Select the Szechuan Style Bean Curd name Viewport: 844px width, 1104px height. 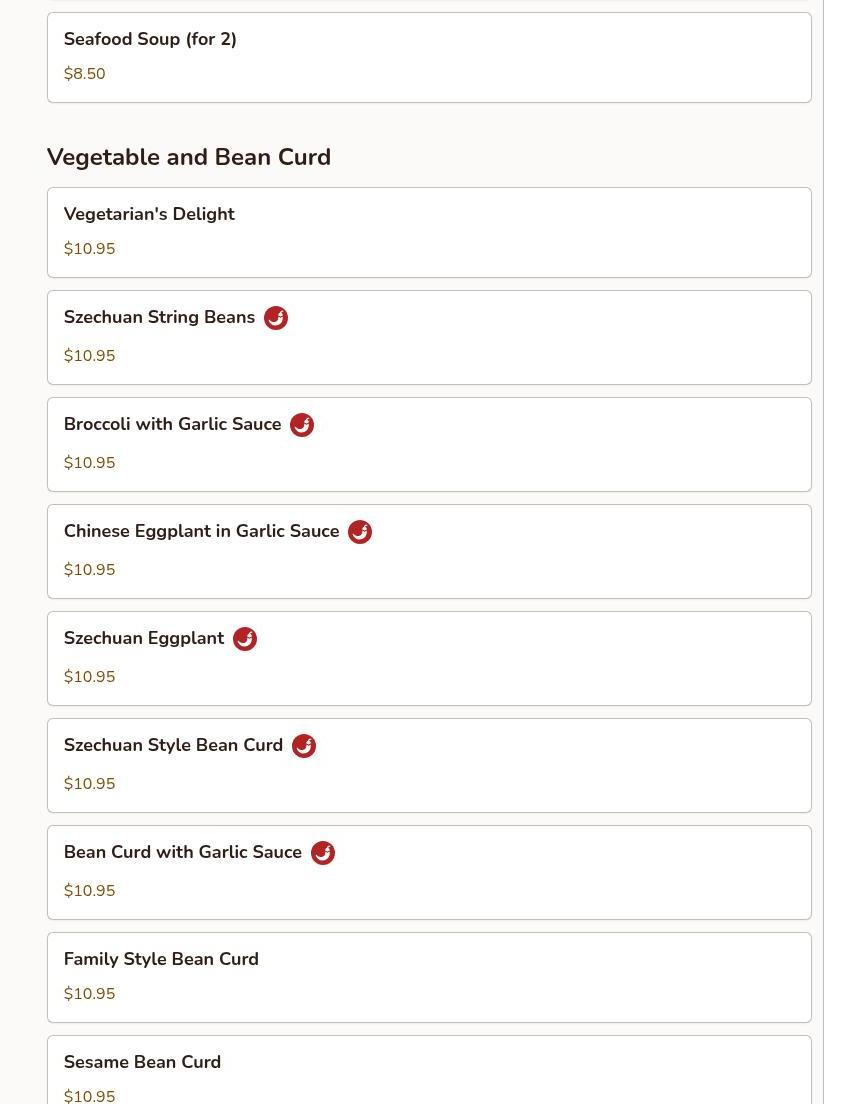[x=173, y=745]
